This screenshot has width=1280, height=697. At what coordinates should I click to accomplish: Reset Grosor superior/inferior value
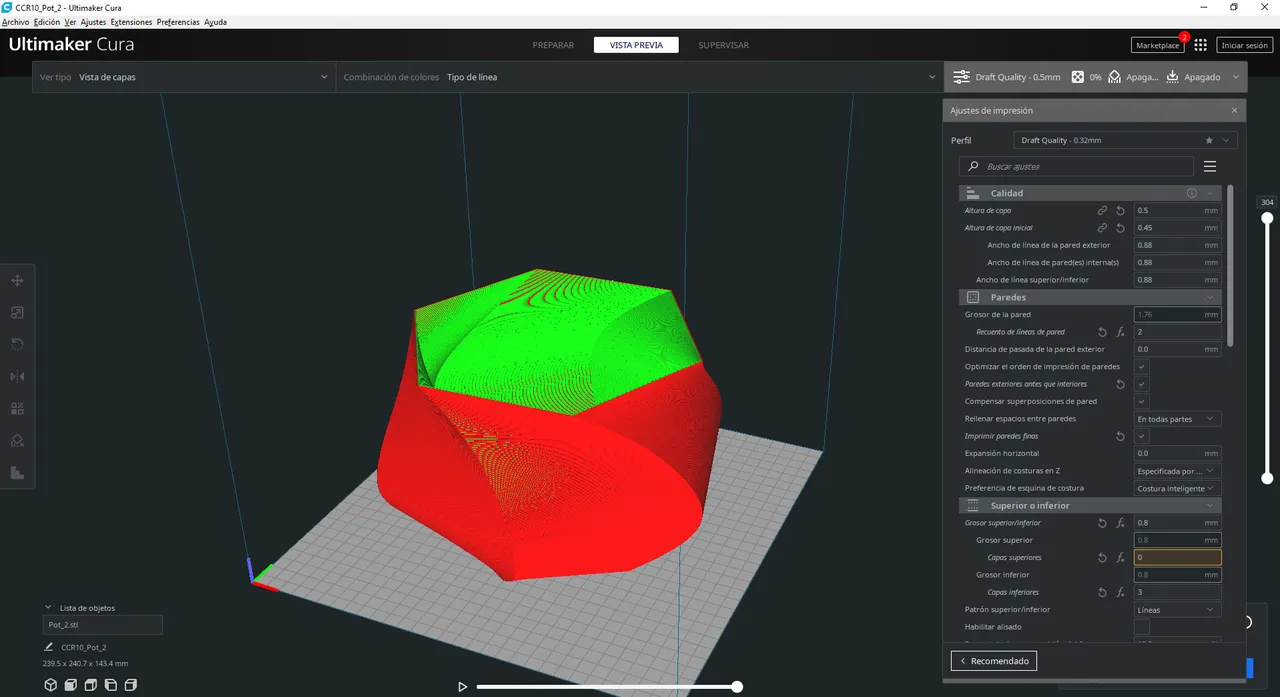(x=1102, y=523)
